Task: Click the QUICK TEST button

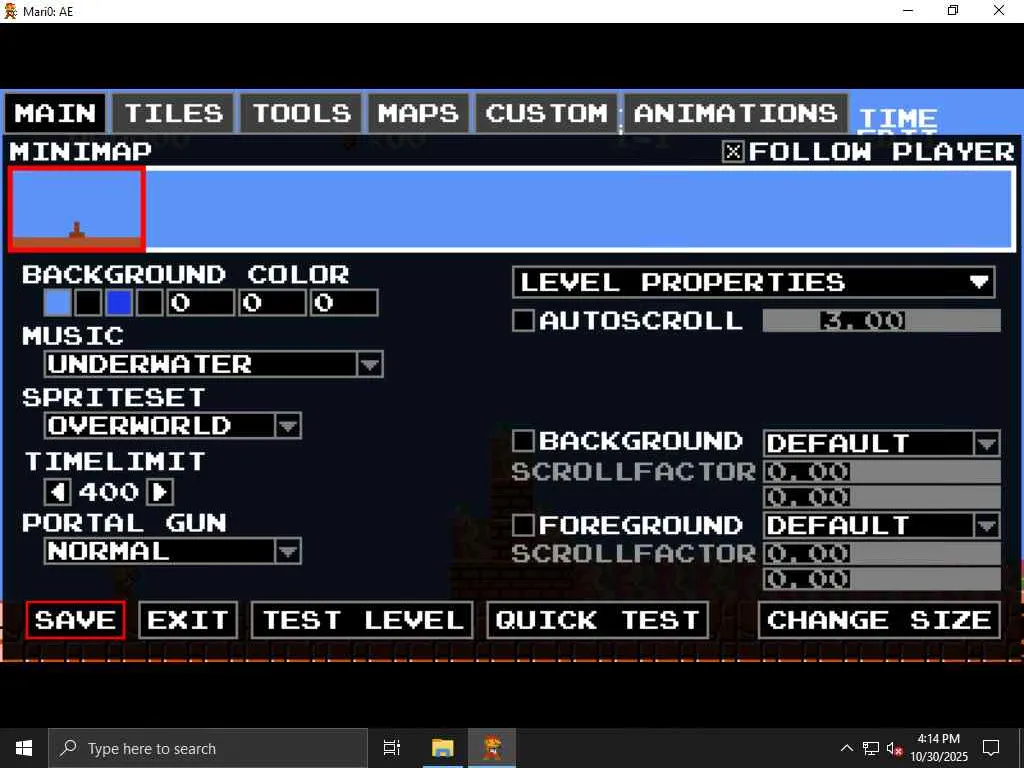Action: point(598,620)
